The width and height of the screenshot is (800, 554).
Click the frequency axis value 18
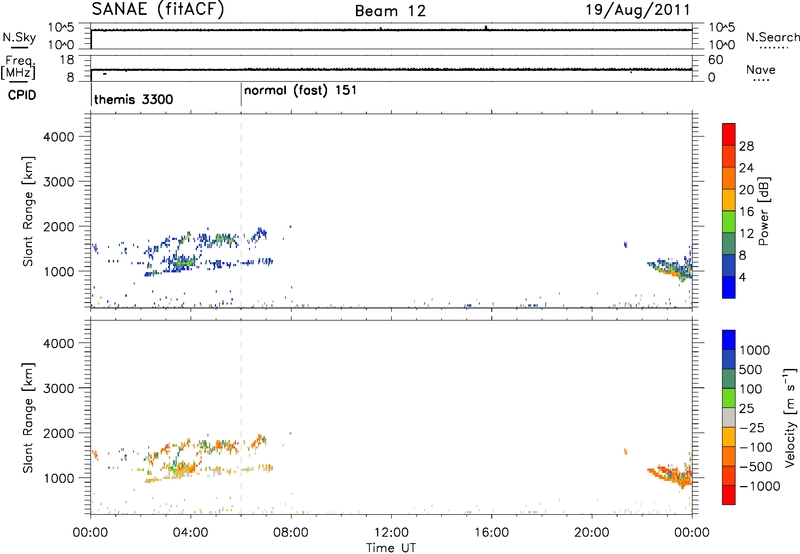pyautogui.click(x=67, y=60)
